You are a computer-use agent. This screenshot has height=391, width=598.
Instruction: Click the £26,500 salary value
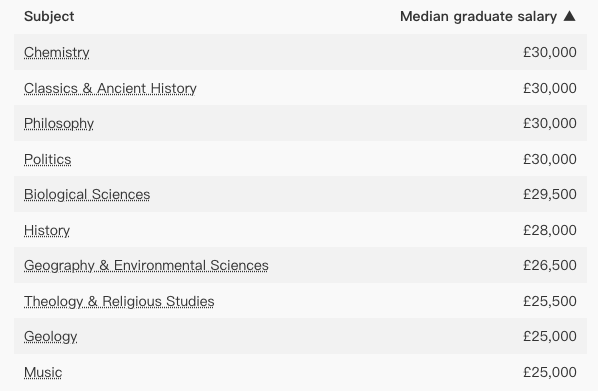coord(550,265)
